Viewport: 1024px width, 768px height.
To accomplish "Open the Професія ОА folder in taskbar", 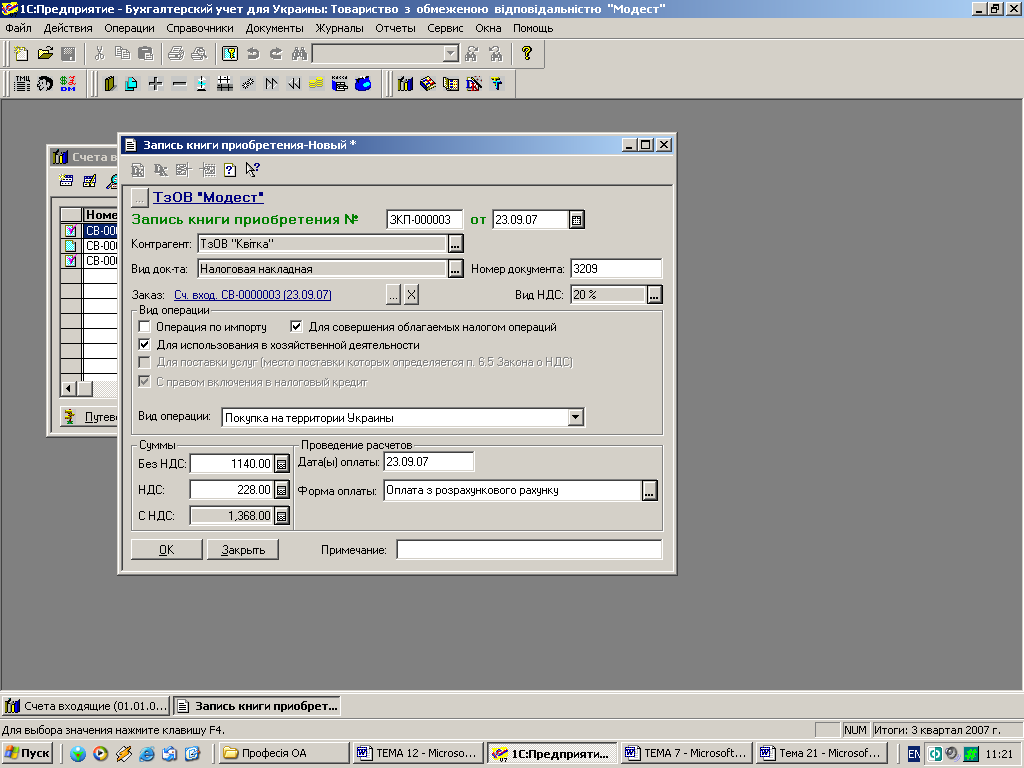I will tap(283, 753).
